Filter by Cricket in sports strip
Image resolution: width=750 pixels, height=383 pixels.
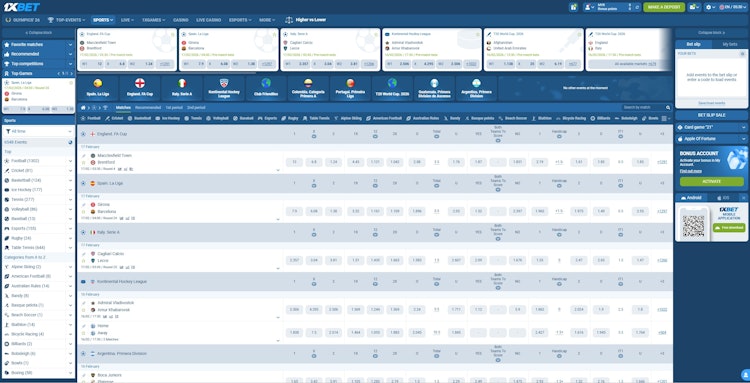[114, 118]
